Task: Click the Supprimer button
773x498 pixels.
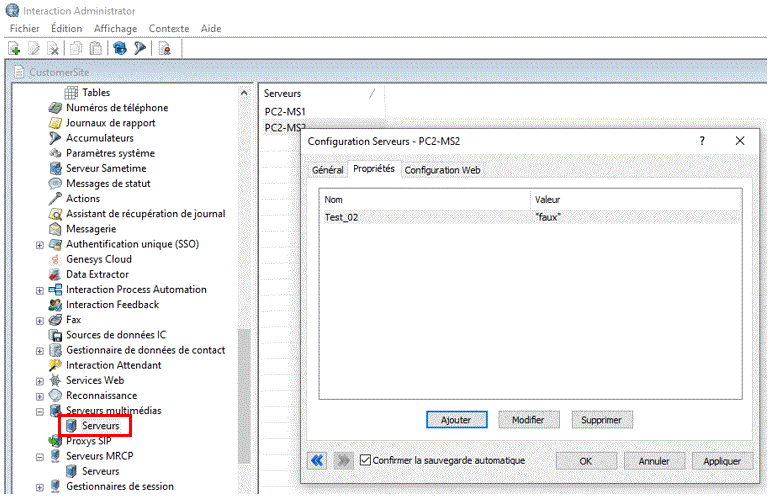Action: (601, 420)
